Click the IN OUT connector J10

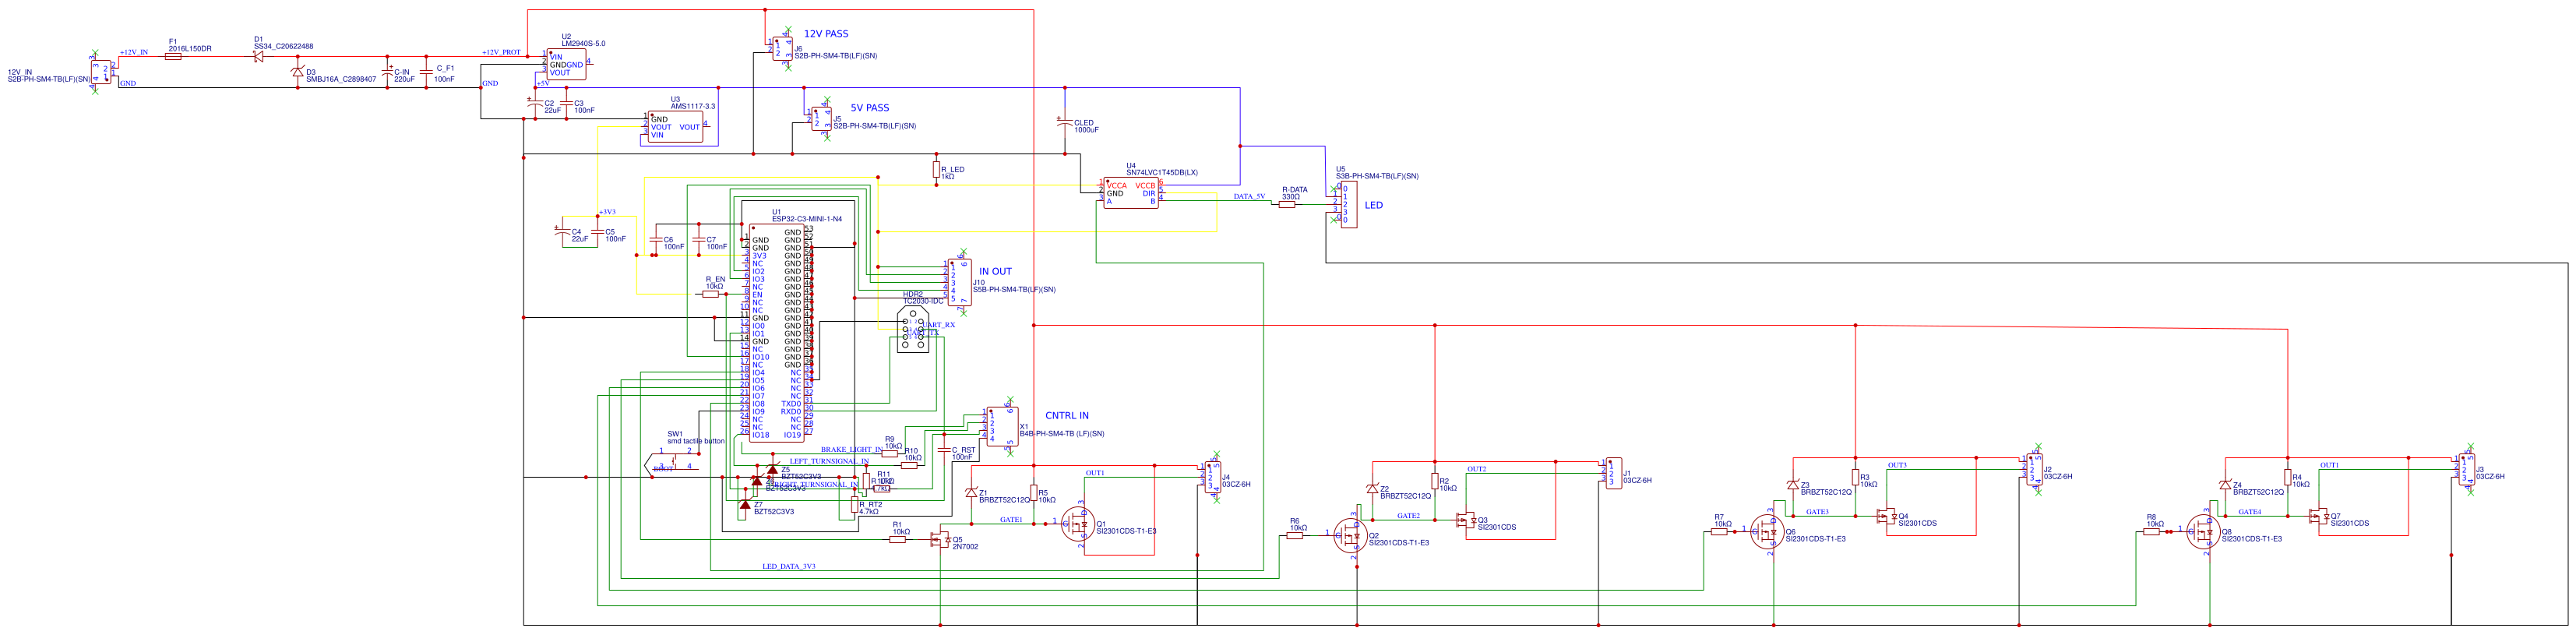(958, 283)
